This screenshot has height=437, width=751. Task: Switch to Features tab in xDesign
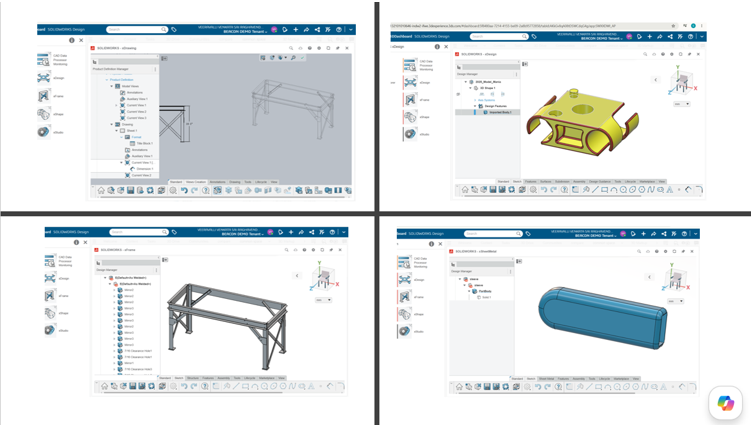pos(531,182)
